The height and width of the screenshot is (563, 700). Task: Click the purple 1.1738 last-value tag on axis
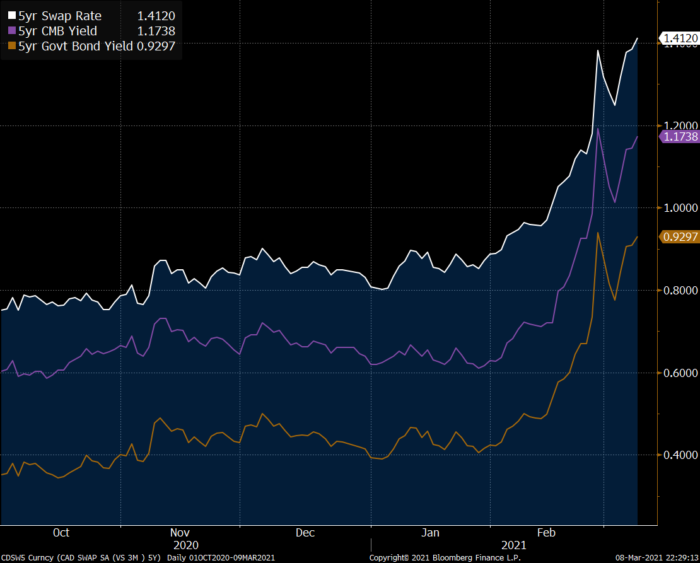(674, 136)
